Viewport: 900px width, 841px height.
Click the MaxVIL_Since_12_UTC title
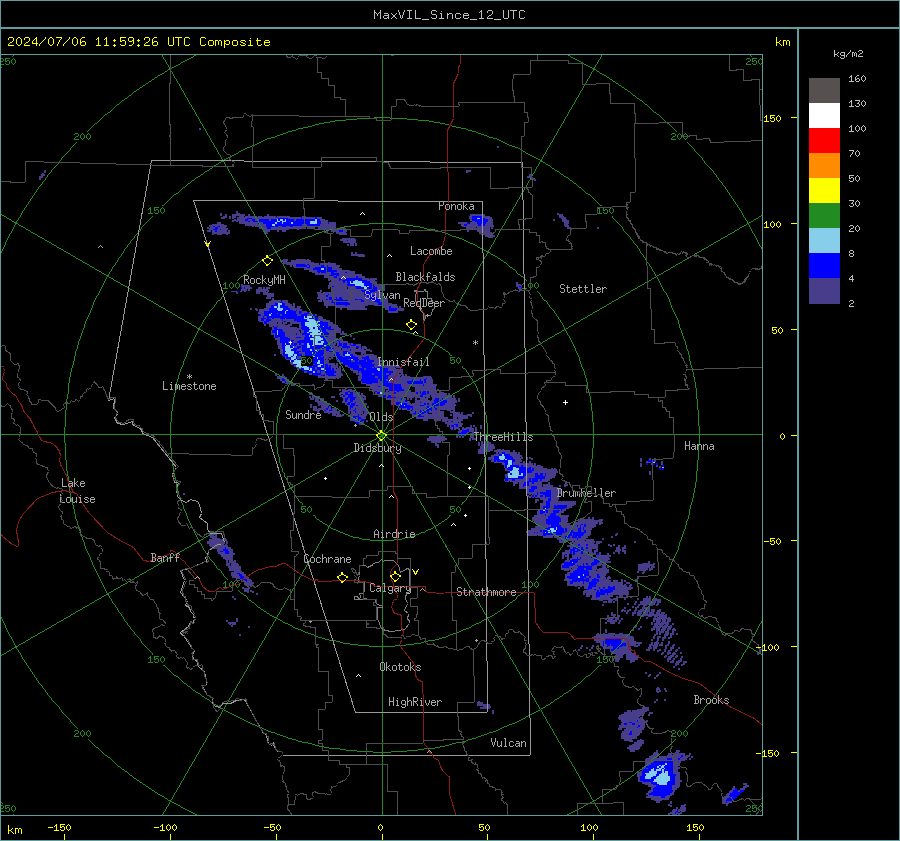(x=449, y=15)
